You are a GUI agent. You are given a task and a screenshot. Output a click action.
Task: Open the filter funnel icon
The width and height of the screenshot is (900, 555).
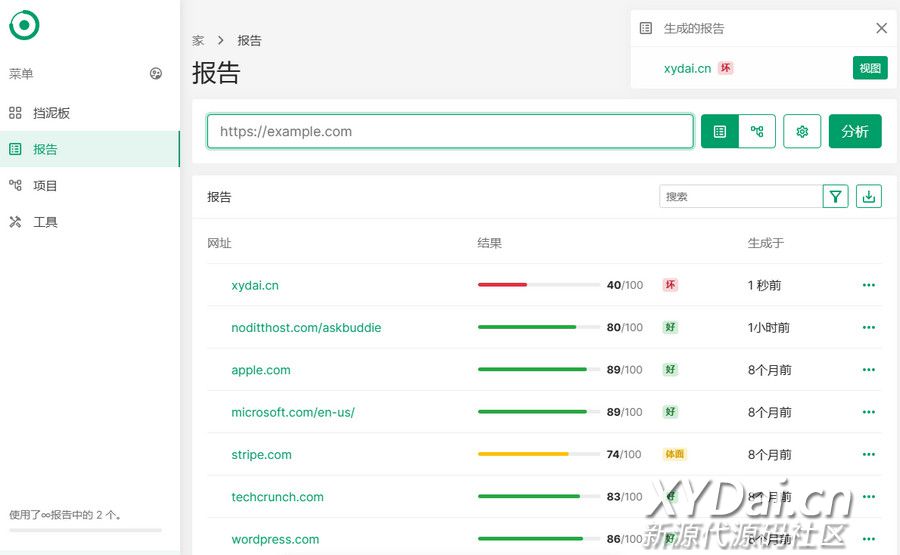[x=835, y=197]
